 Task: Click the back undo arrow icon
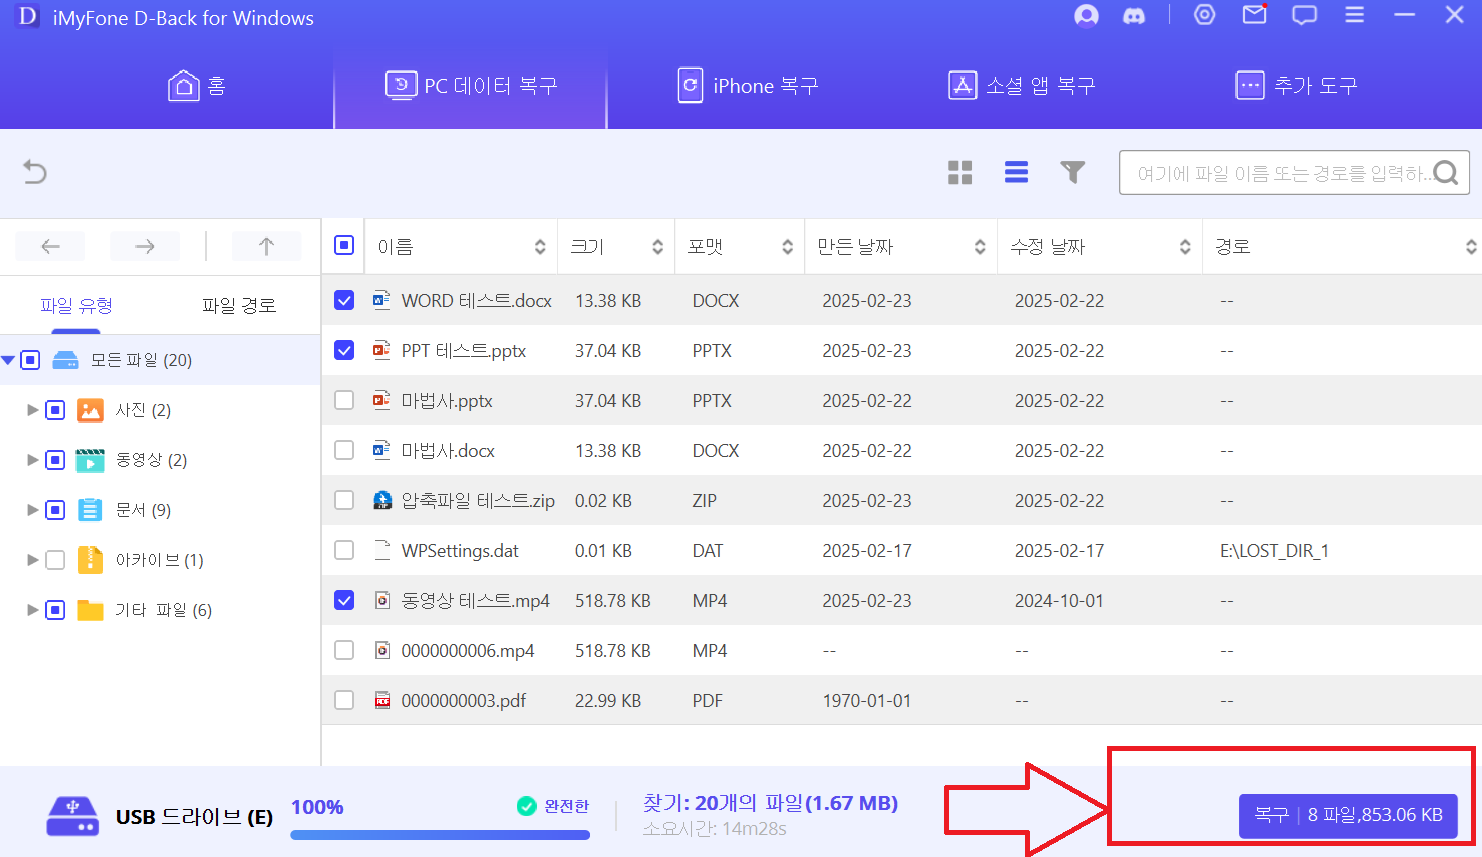point(35,172)
